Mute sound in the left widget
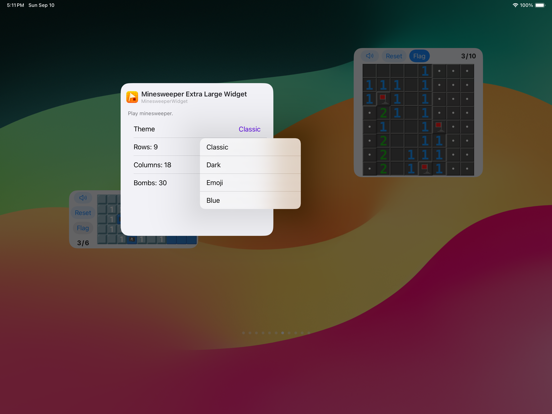This screenshot has width=552, height=414. (x=83, y=198)
